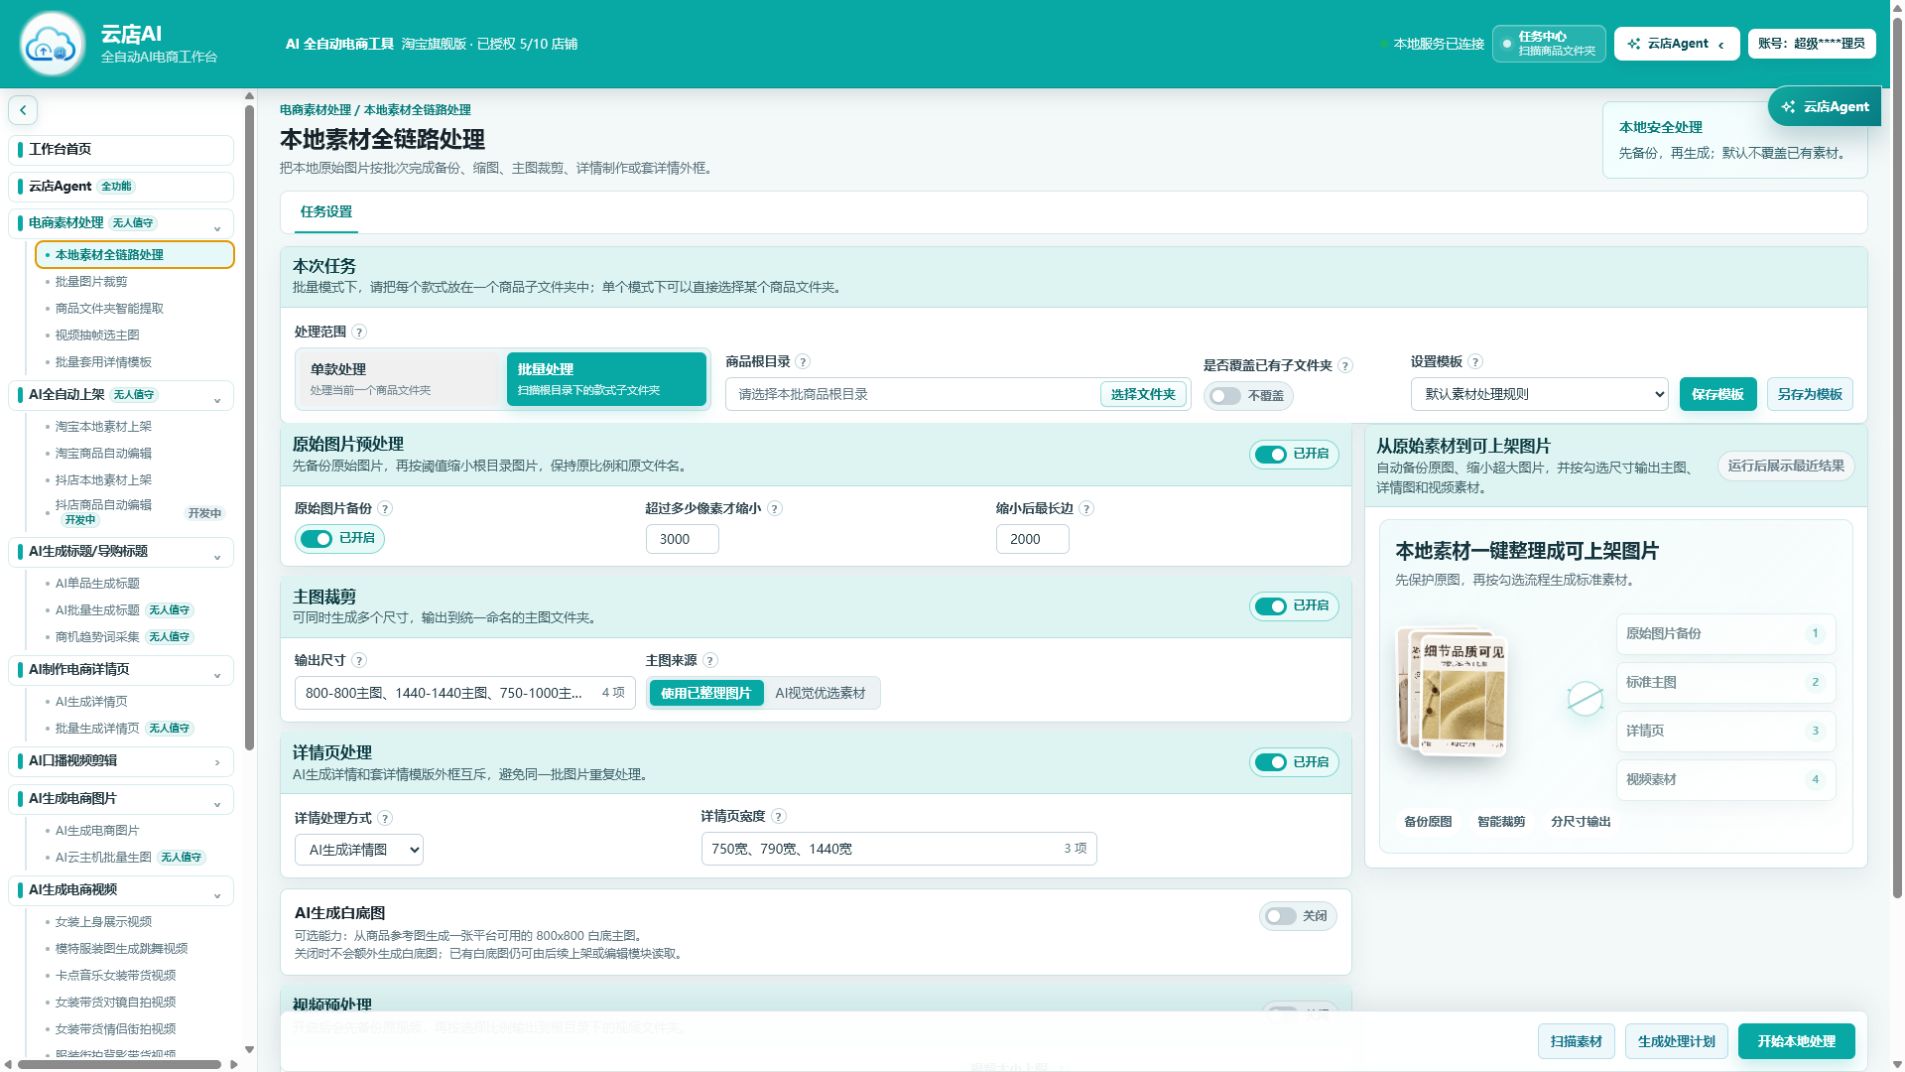
Task: Open 任务中心 in header
Action: point(1548,44)
